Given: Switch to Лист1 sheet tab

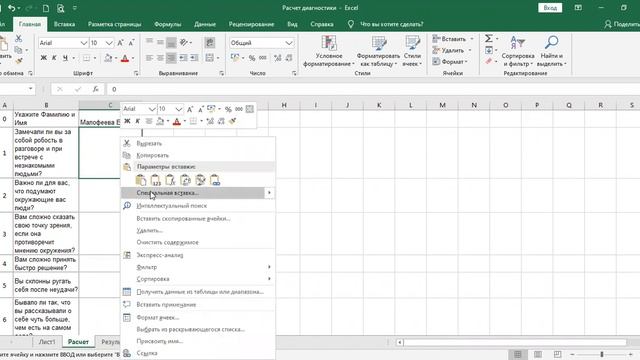Looking at the screenshot, I should (47, 342).
